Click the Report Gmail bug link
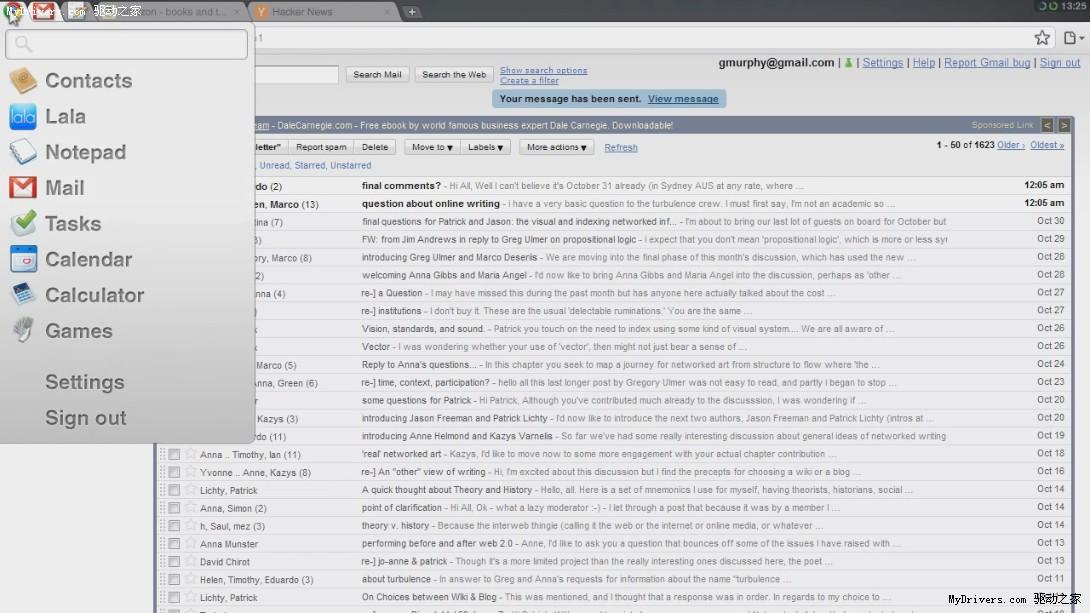Screen dimensions: 1090x613 [x=987, y=63]
